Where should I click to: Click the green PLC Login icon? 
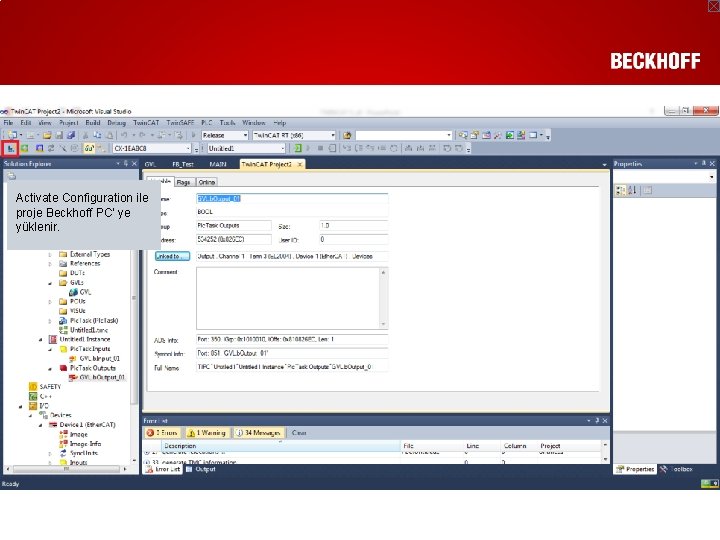point(298,148)
